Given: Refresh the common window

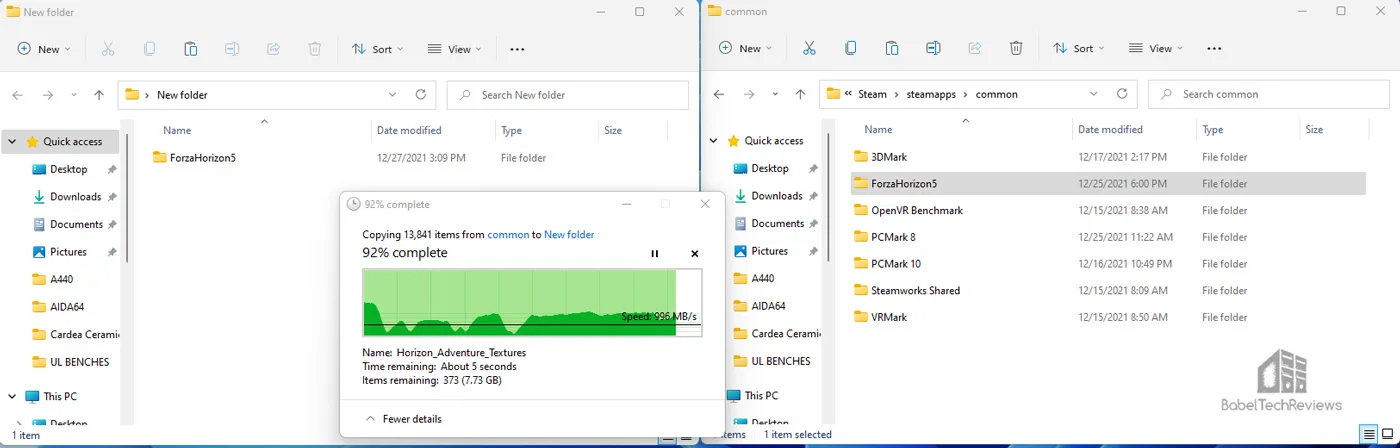Looking at the screenshot, I should coord(1122,94).
